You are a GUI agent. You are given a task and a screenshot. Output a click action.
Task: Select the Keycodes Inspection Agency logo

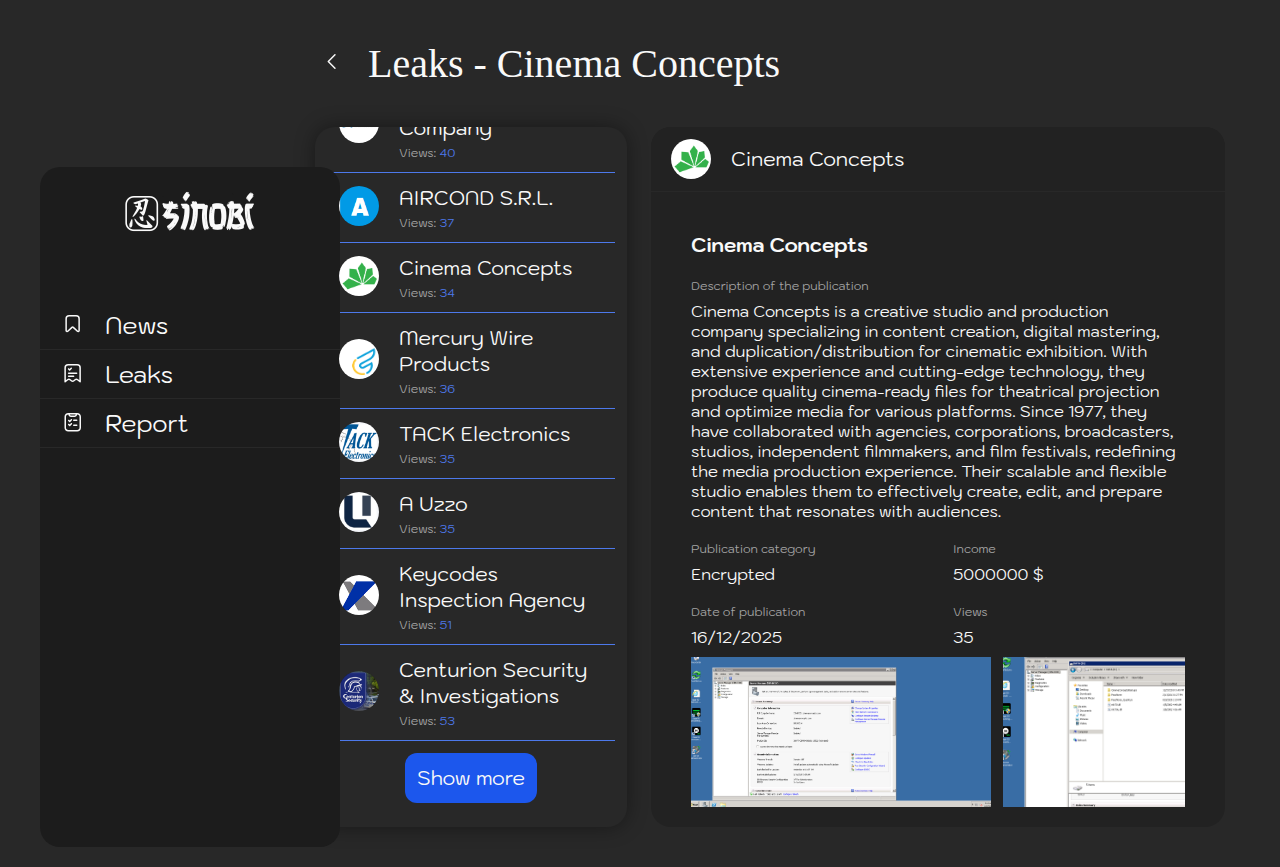359,595
